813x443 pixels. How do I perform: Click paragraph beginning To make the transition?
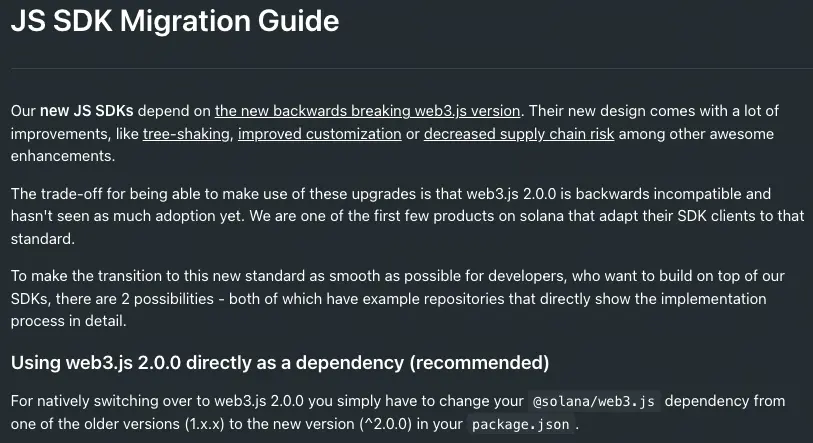398,298
